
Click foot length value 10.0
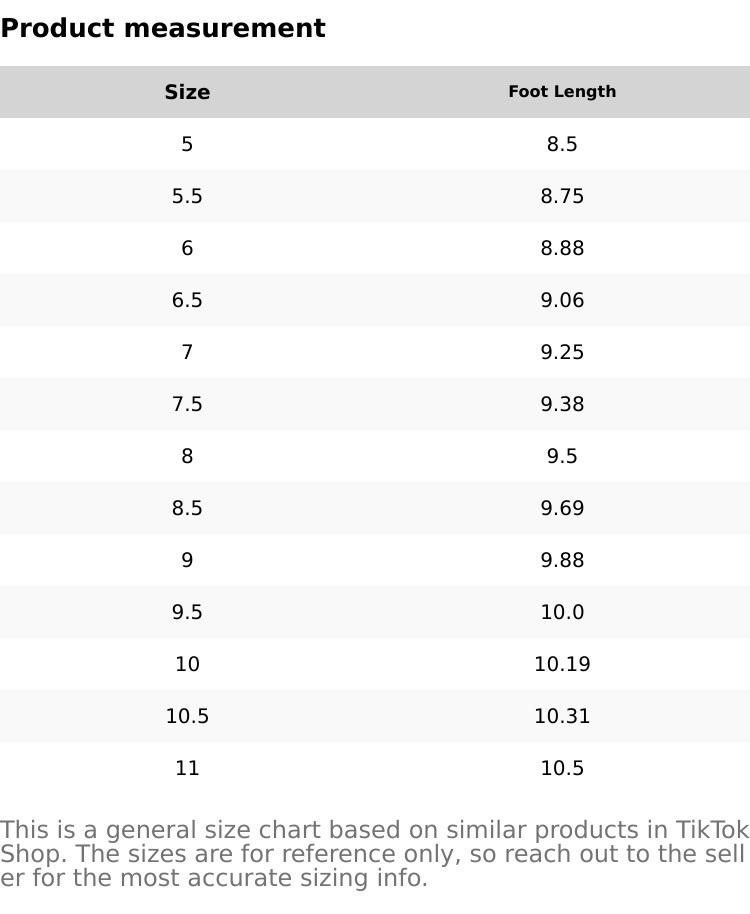tap(562, 612)
